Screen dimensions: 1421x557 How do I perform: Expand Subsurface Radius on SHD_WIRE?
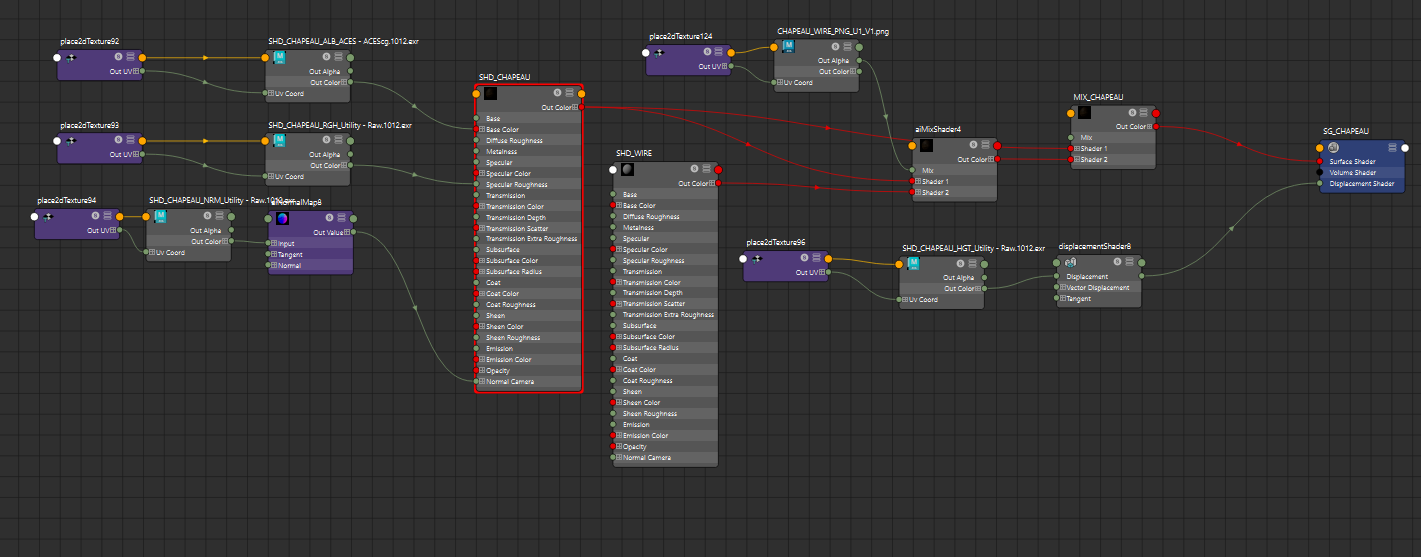[x=618, y=348]
